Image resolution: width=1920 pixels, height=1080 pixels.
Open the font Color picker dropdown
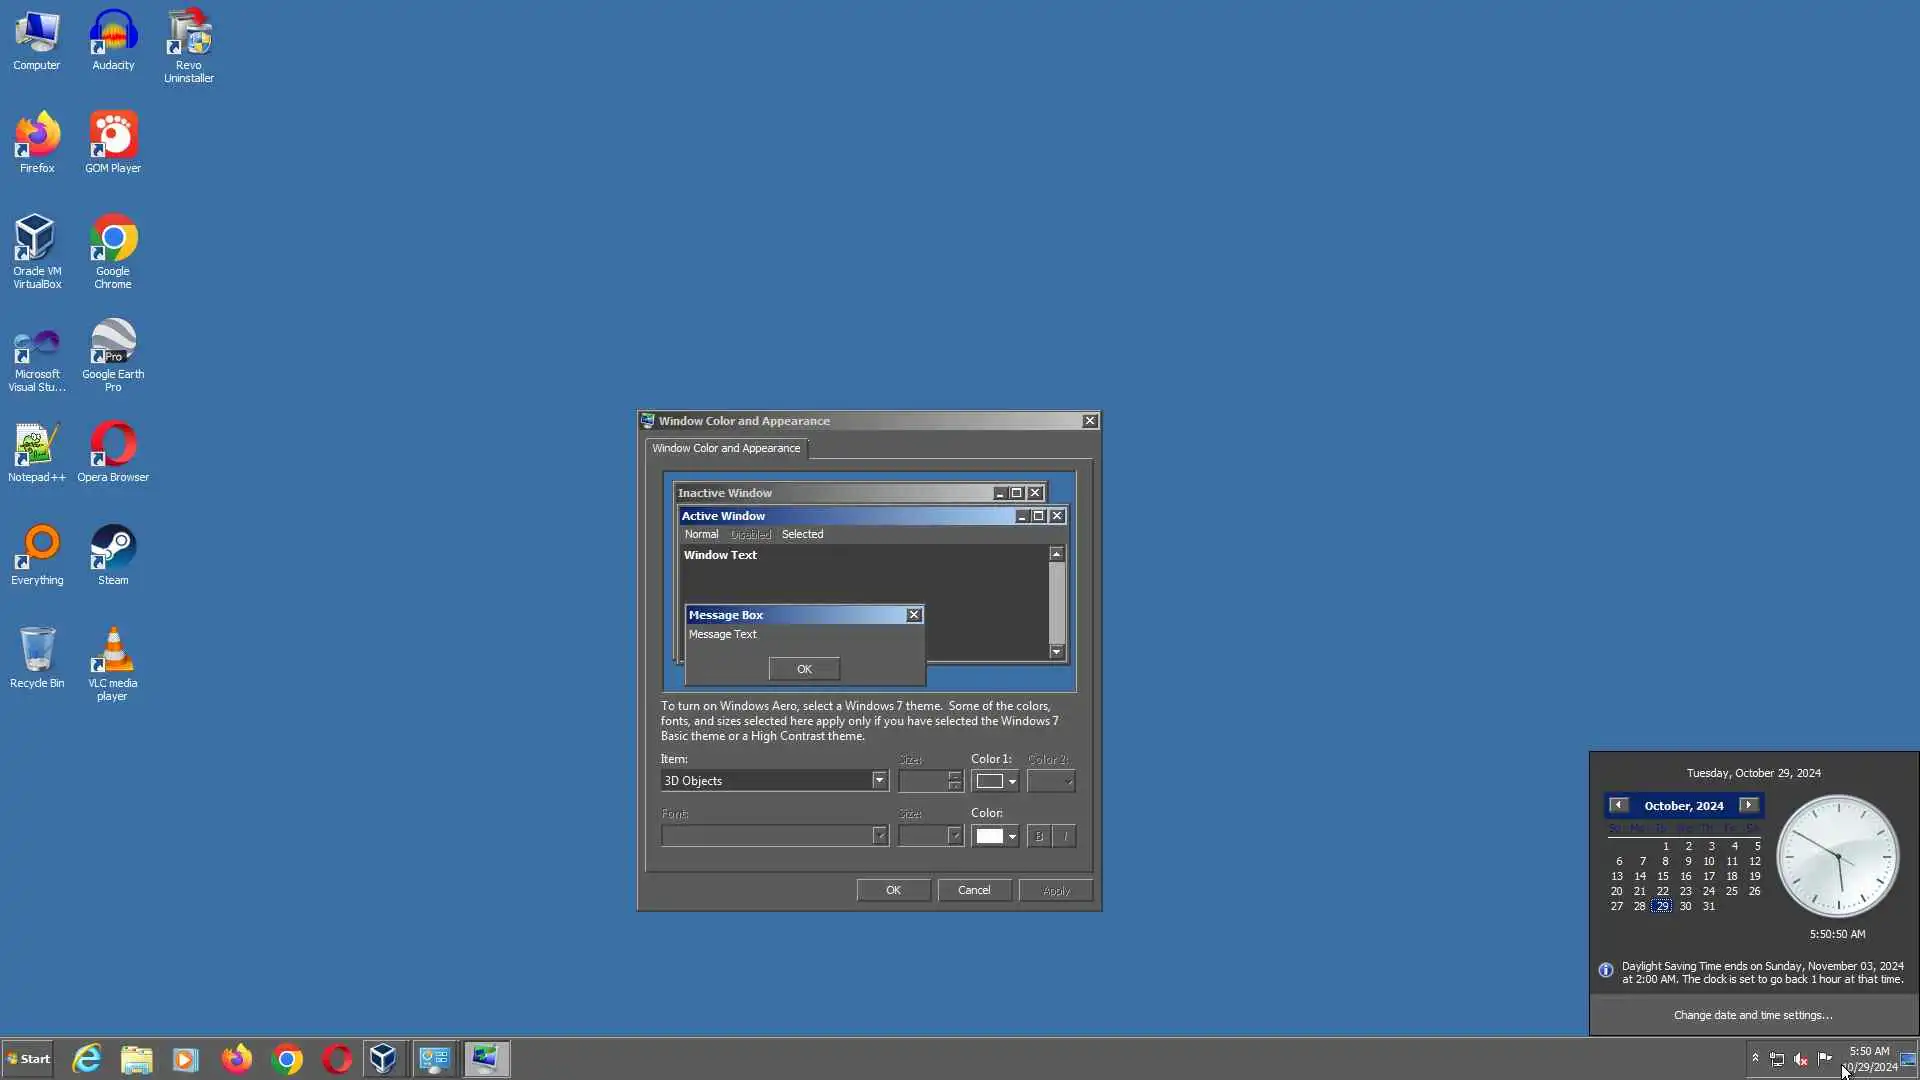pyautogui.click(x=1012, y=837)
